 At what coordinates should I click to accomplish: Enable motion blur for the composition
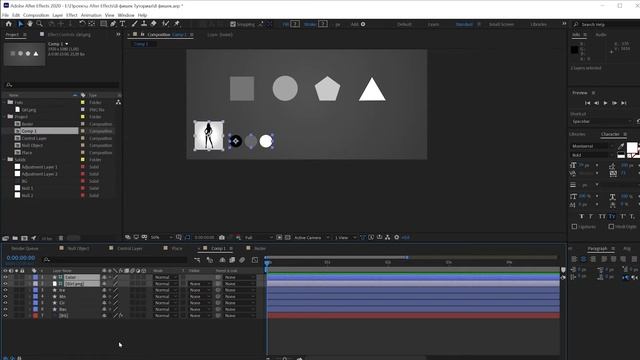click(x=242, y=260)
